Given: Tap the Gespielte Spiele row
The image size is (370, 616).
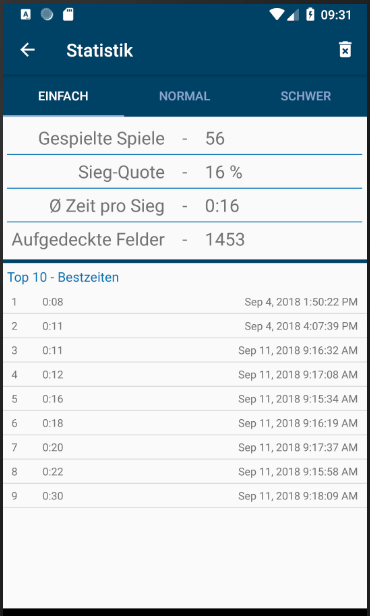Looking at the screenshot, I should click(185, 138).
